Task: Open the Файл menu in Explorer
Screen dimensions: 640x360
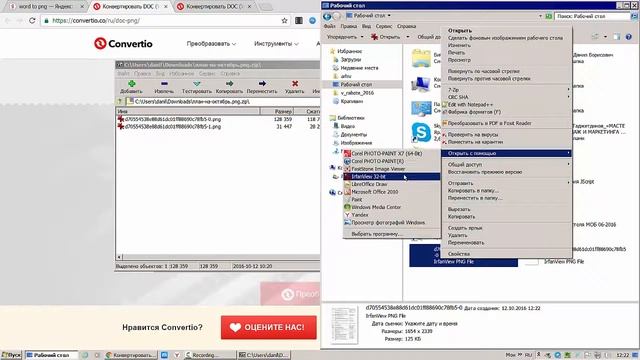Action: pyautogui.click(x=330, y=26)
